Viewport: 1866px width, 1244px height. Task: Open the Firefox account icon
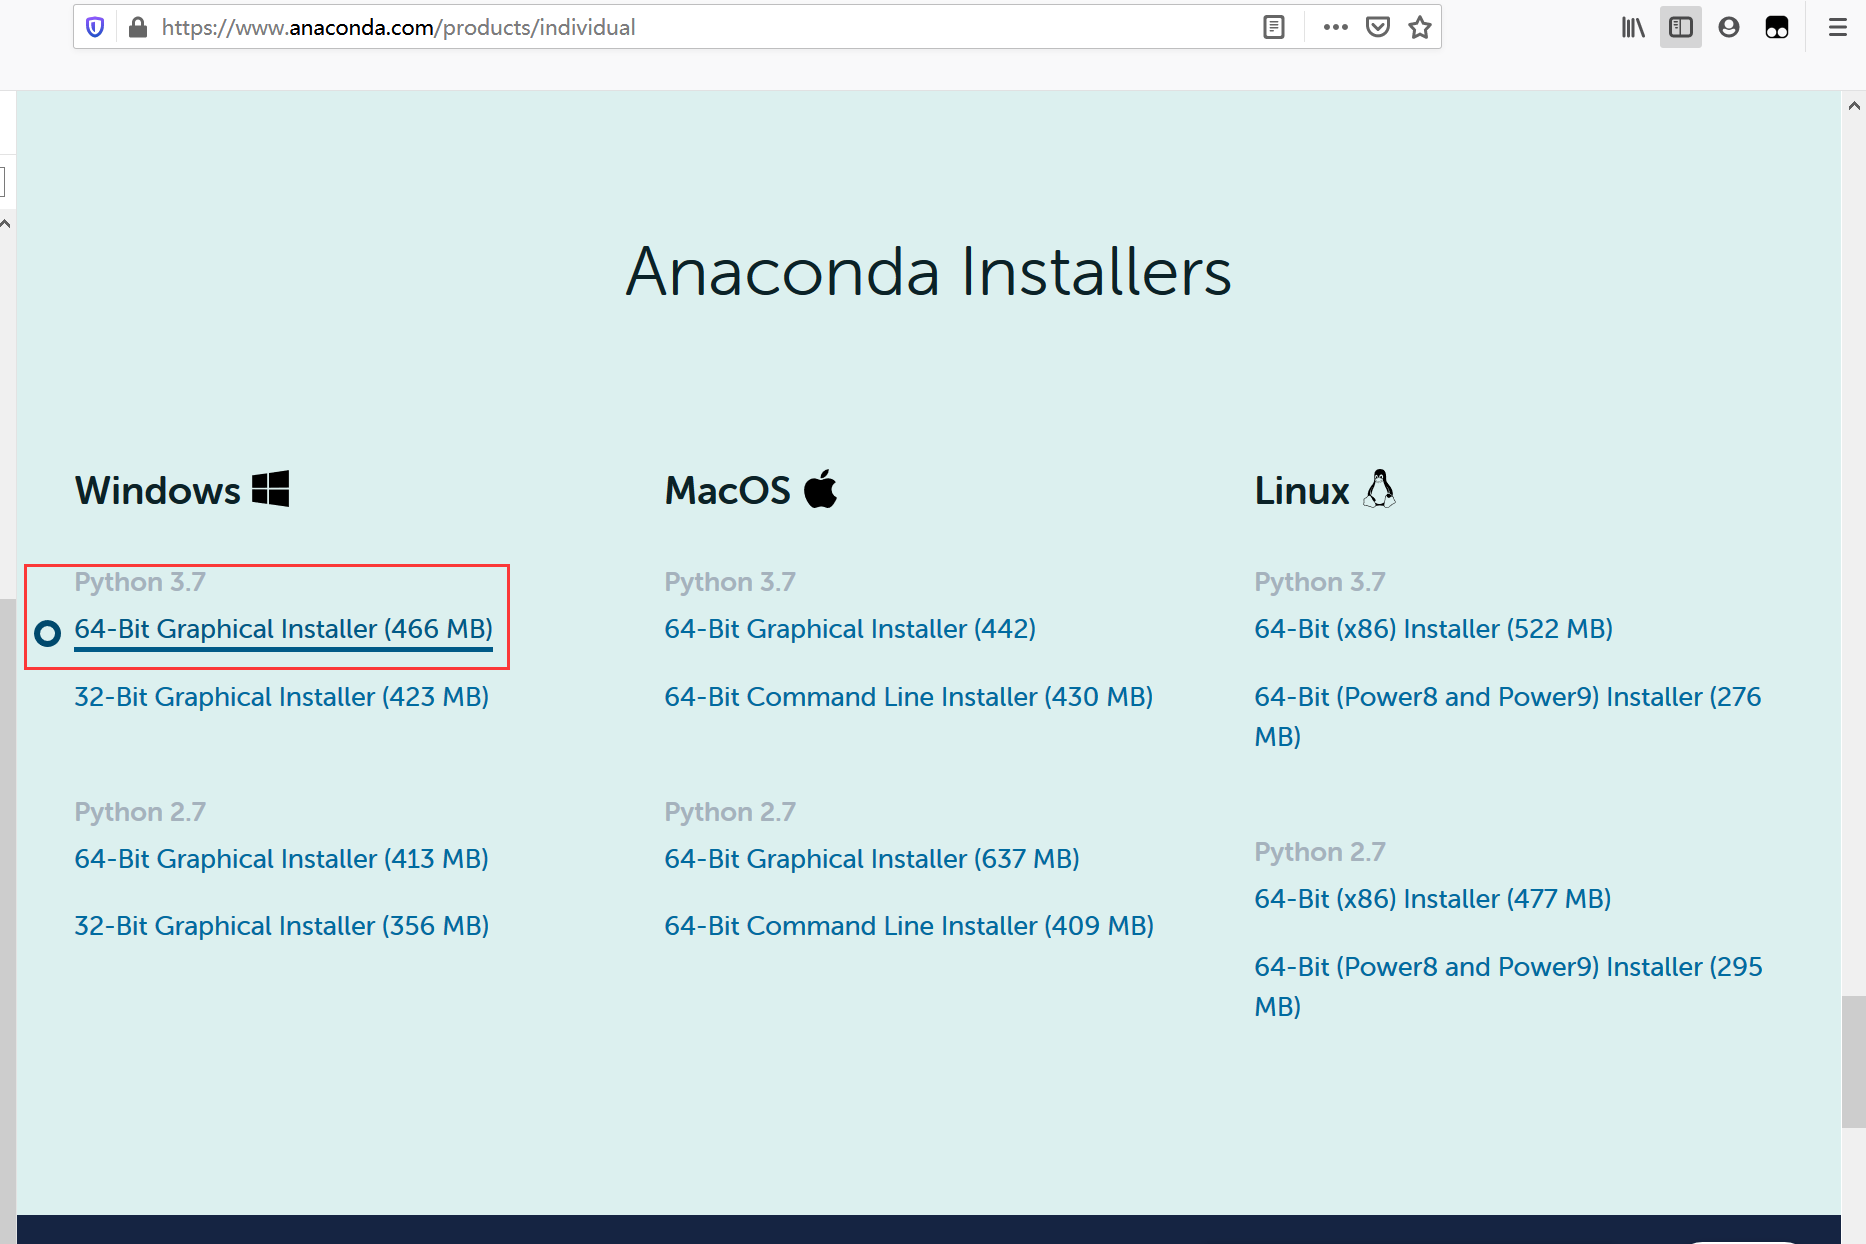pyautogui.click(x=1729, y=27)
